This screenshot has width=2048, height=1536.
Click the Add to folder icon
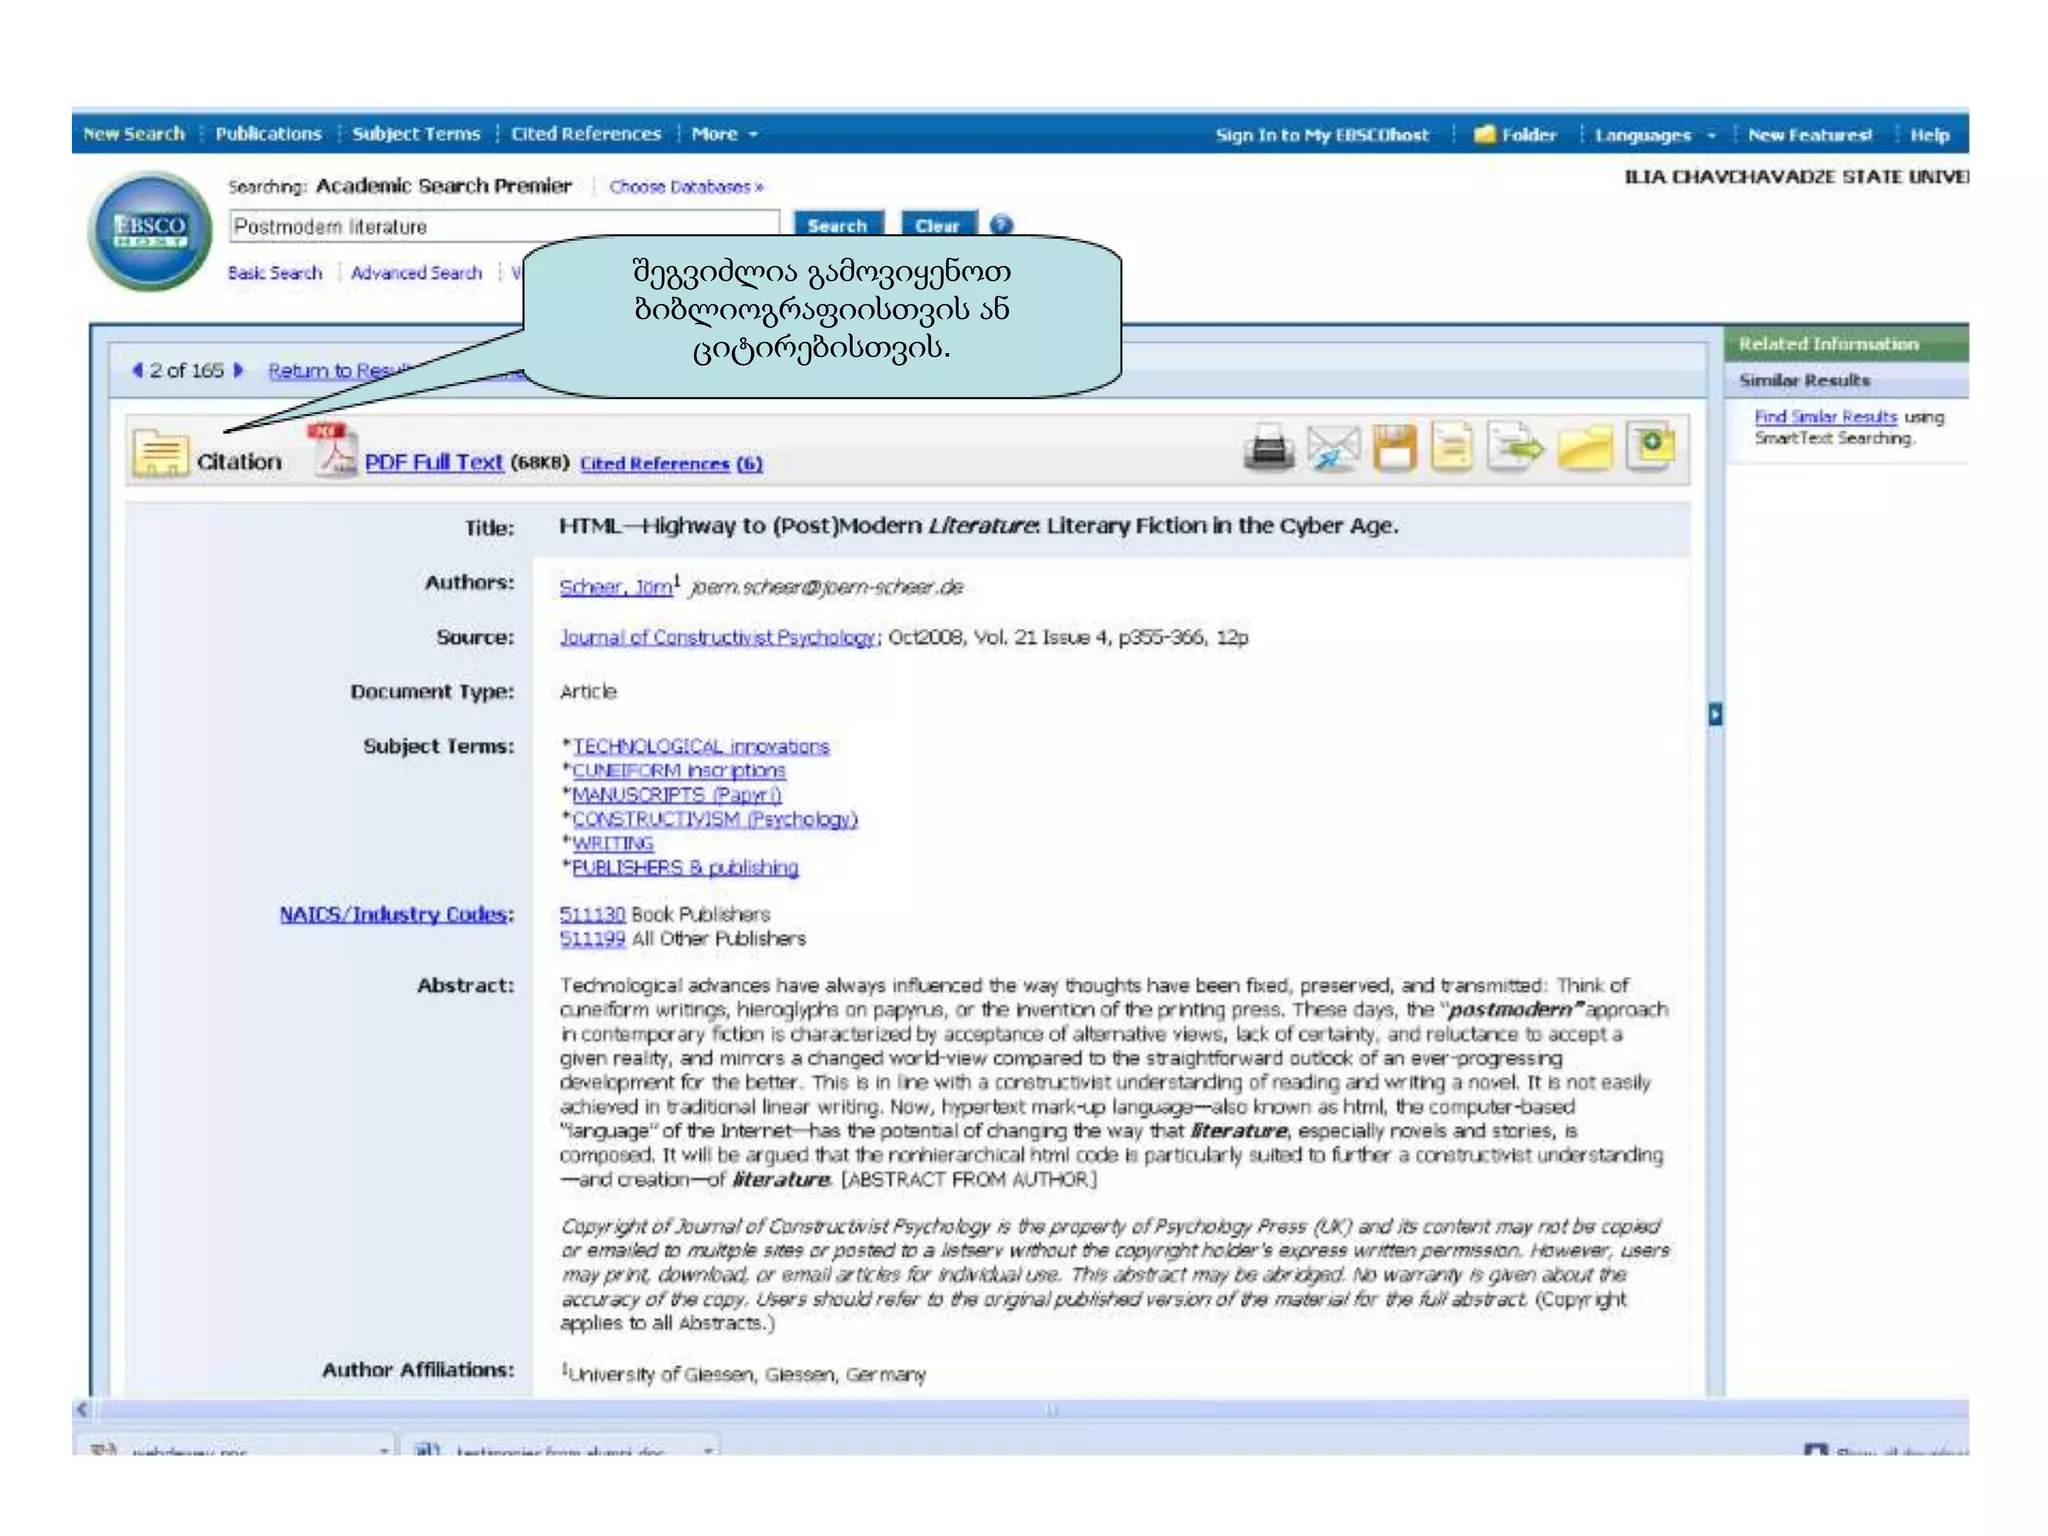(x=1585, y=447)
